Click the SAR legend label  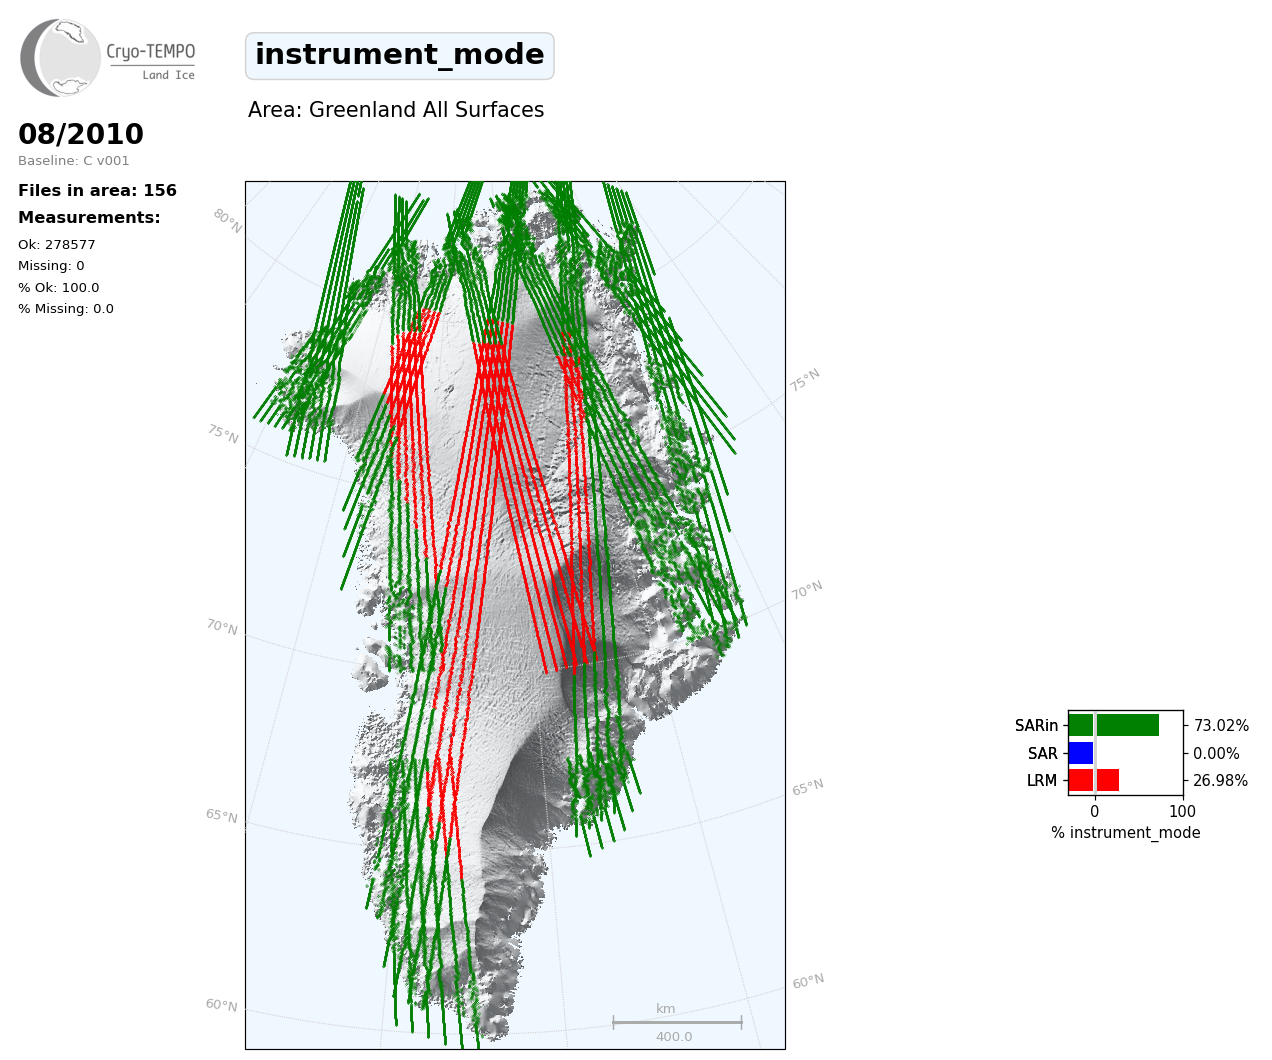(x=1043, y=754)
